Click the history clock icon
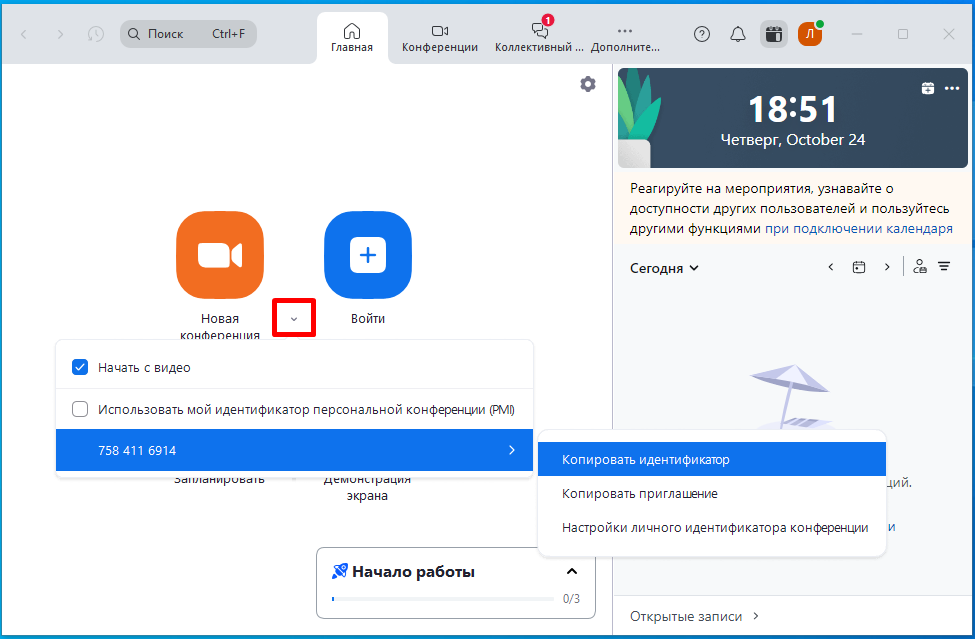The width and height of the screenshot is (975, 639). coord(96,34)
